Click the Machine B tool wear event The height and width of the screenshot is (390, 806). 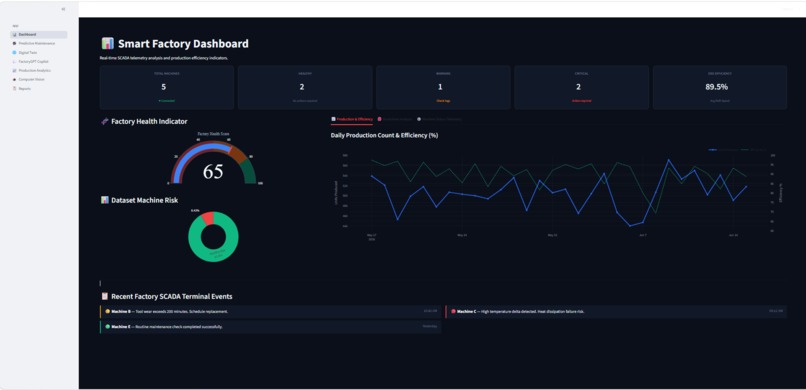click(270, 312)
